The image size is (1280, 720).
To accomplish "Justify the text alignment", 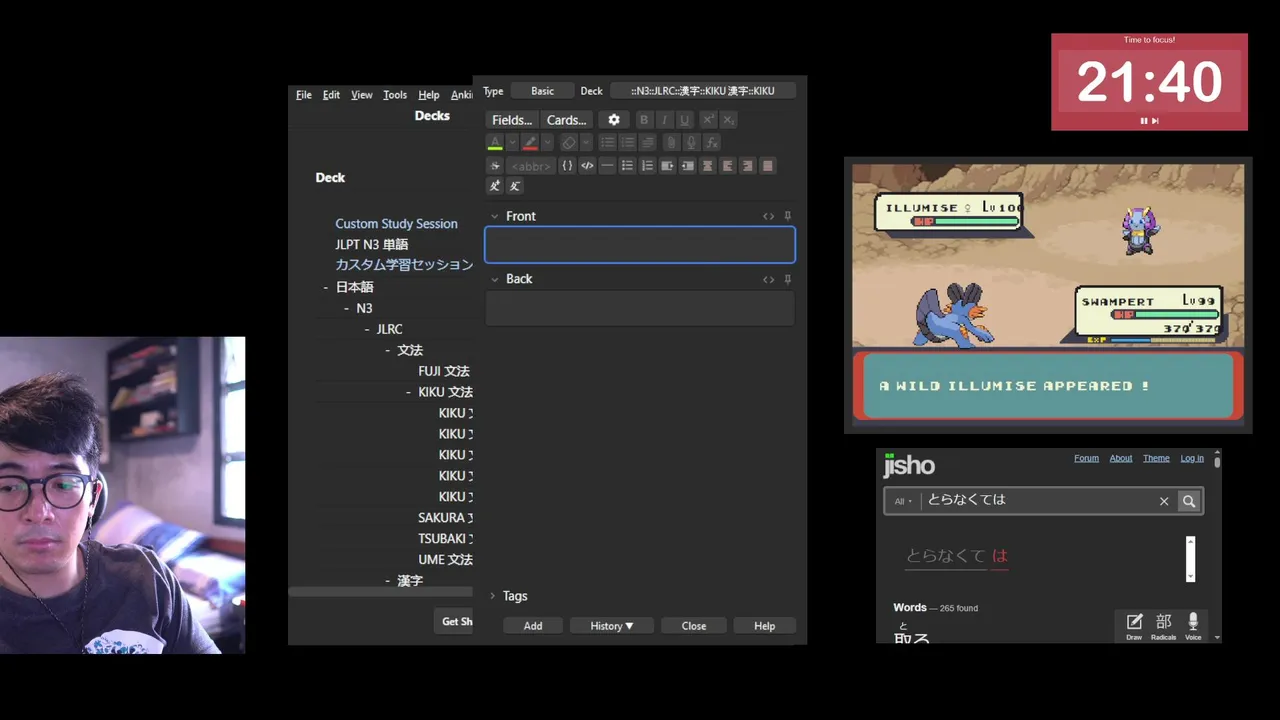I will (x=767, y=166).
